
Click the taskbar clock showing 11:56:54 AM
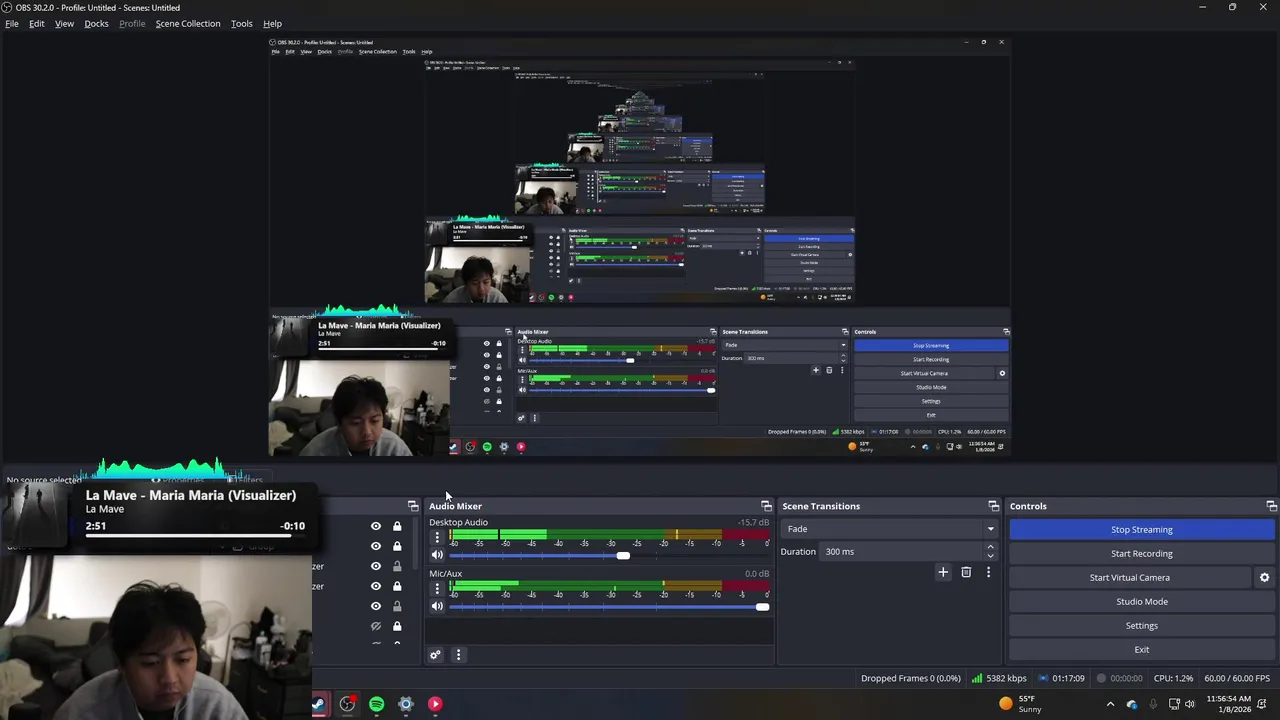click(1228, 704)
